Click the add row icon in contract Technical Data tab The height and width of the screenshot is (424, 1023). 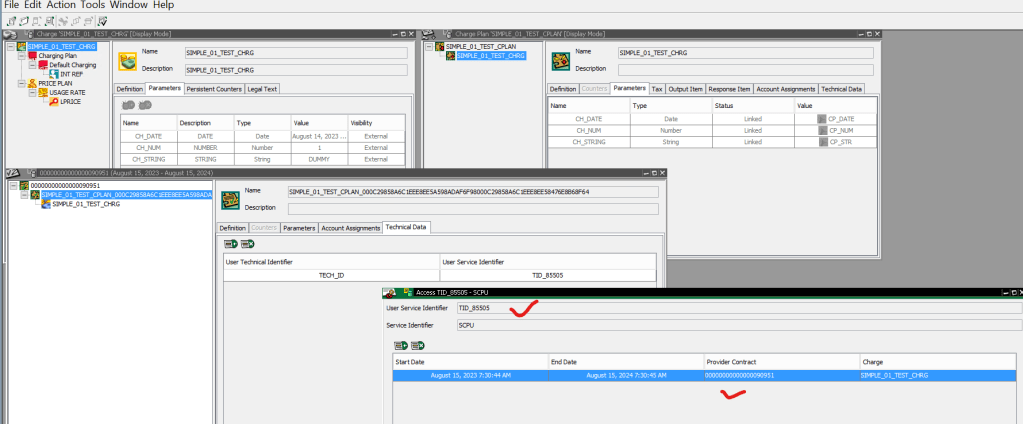pyautogui.click(x=231, y=244)
